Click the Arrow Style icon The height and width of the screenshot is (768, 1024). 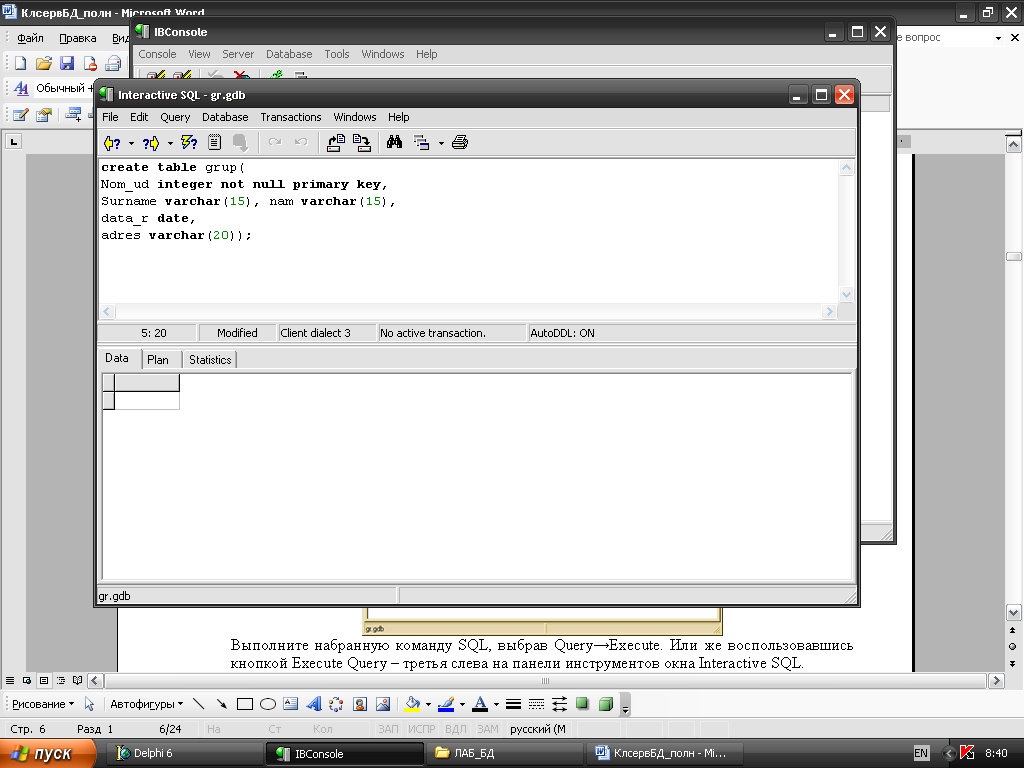[x=560, y=704]
